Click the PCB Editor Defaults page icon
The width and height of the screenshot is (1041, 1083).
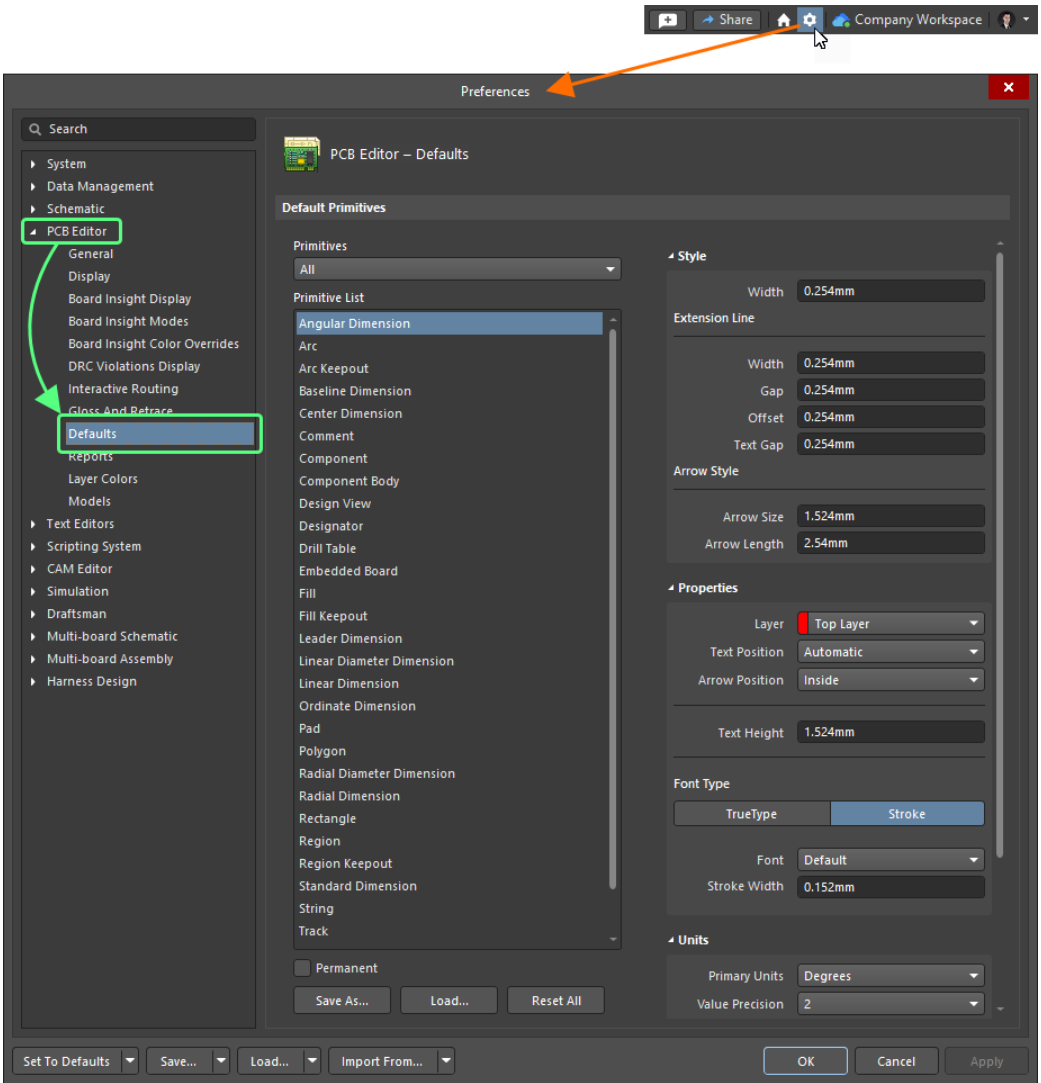(x=302, y=154)
